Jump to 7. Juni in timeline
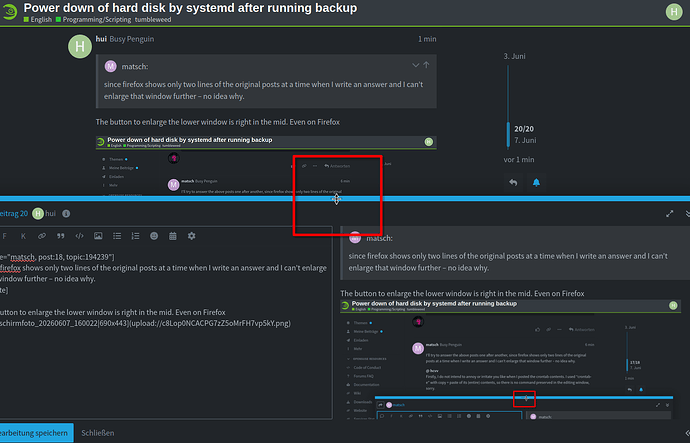690x443 pixels. tap(525, 140)
